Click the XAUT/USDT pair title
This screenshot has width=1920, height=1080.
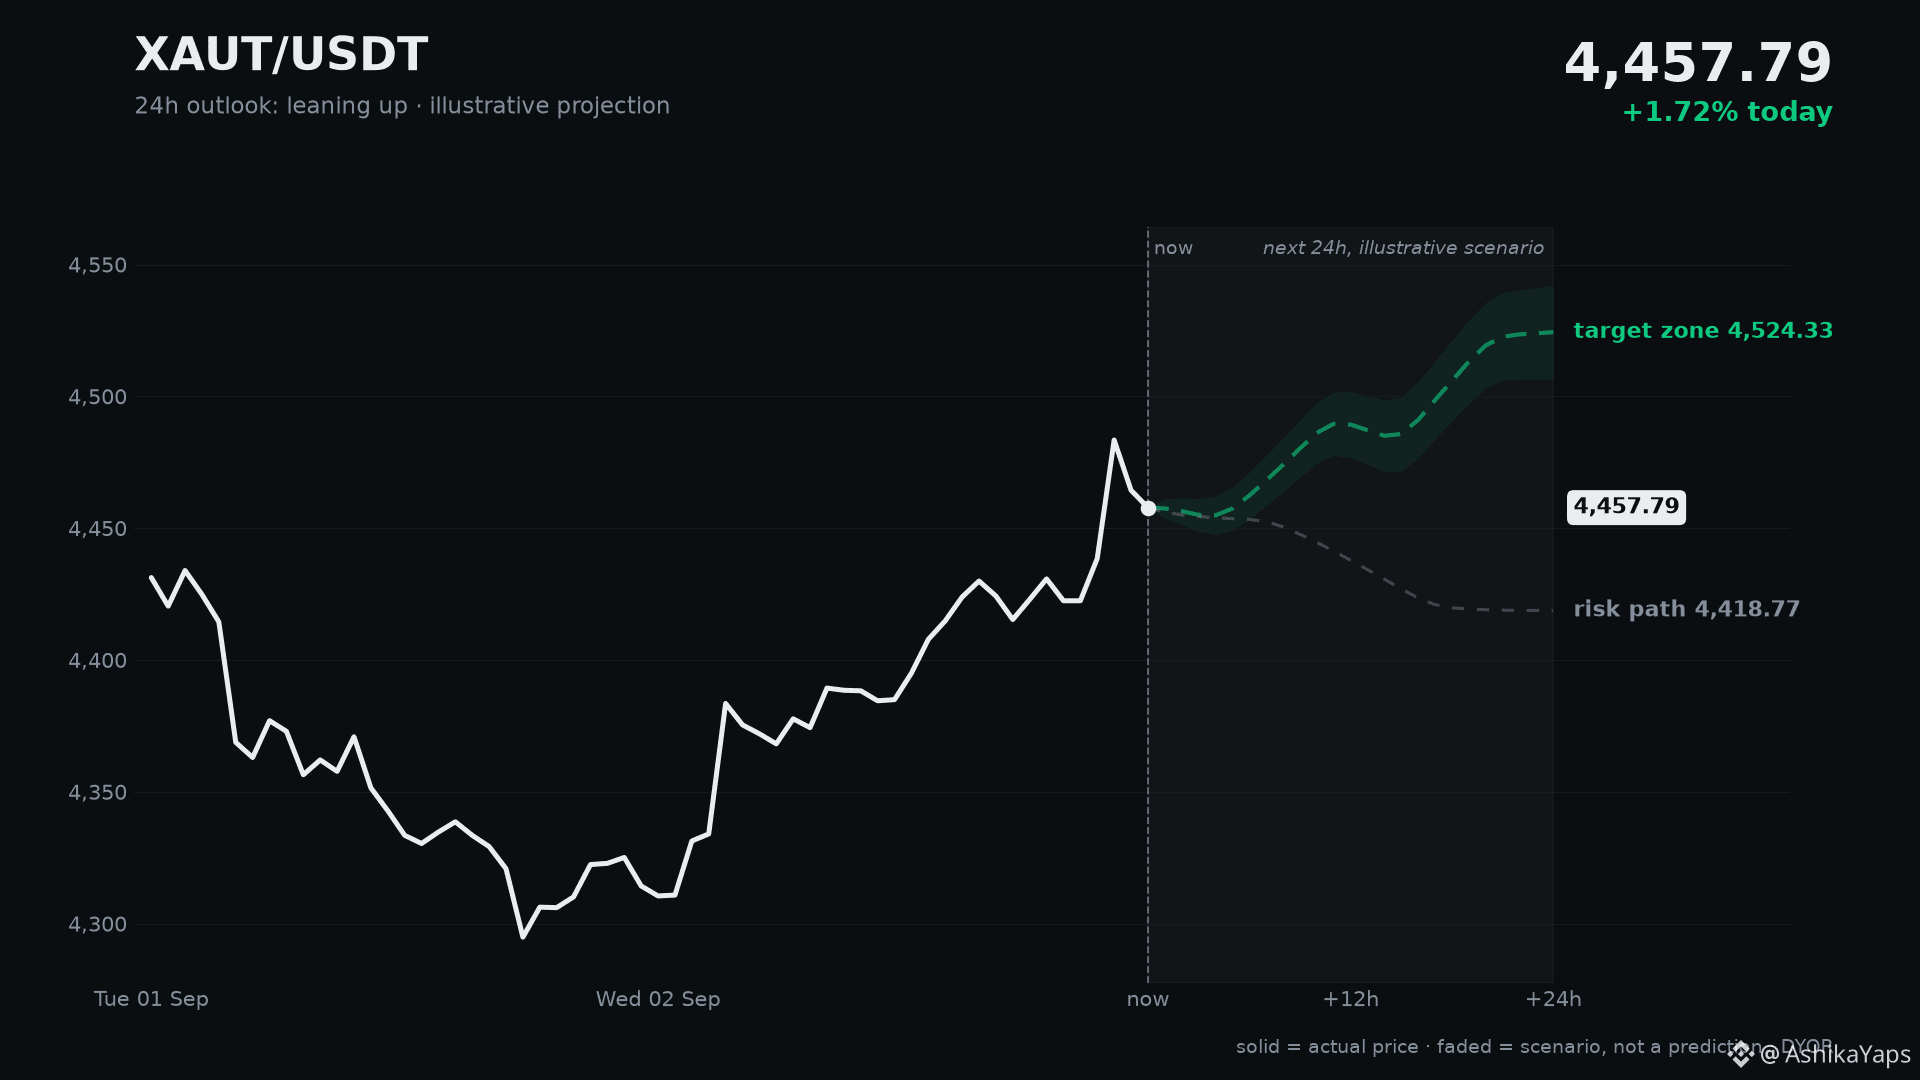pyautogui.click(x=281, y=55)
